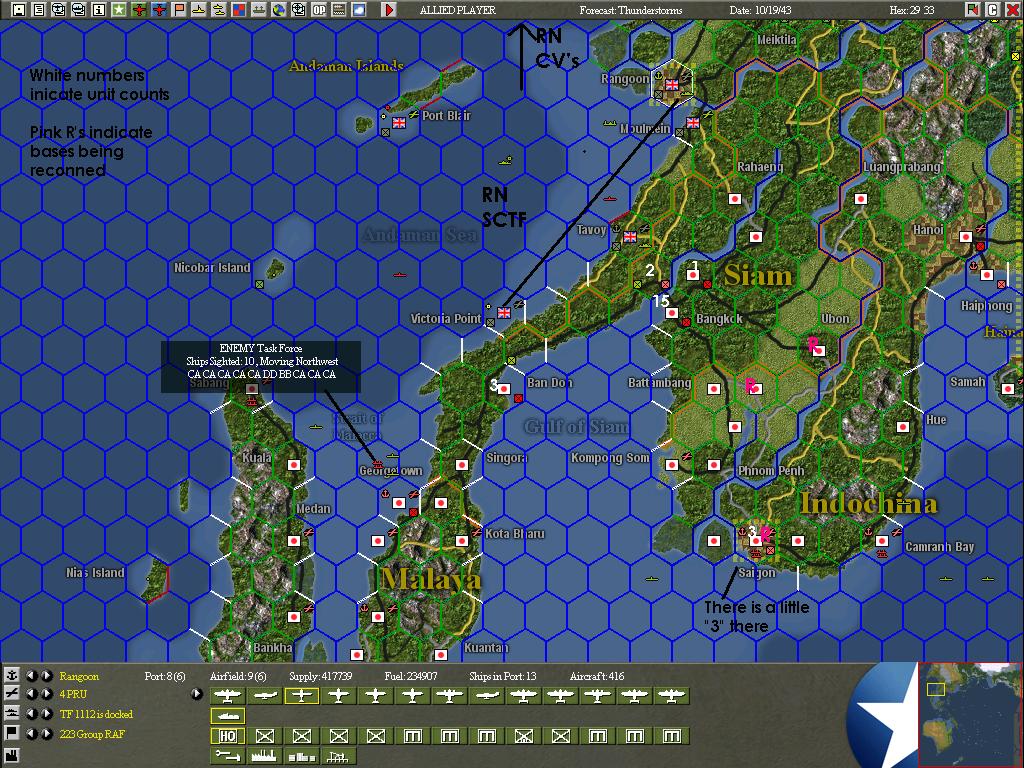Select the highlighted third aircraft unit icon
The width and height of the screenshot is (1024, 768).
(x=301, y=696)
